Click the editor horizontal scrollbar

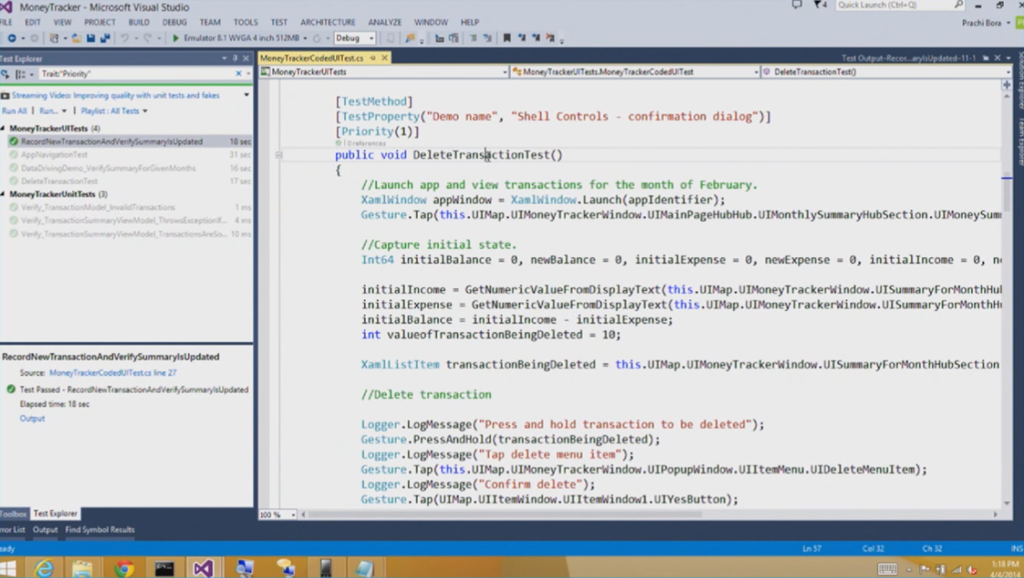[x=504, y=515]
